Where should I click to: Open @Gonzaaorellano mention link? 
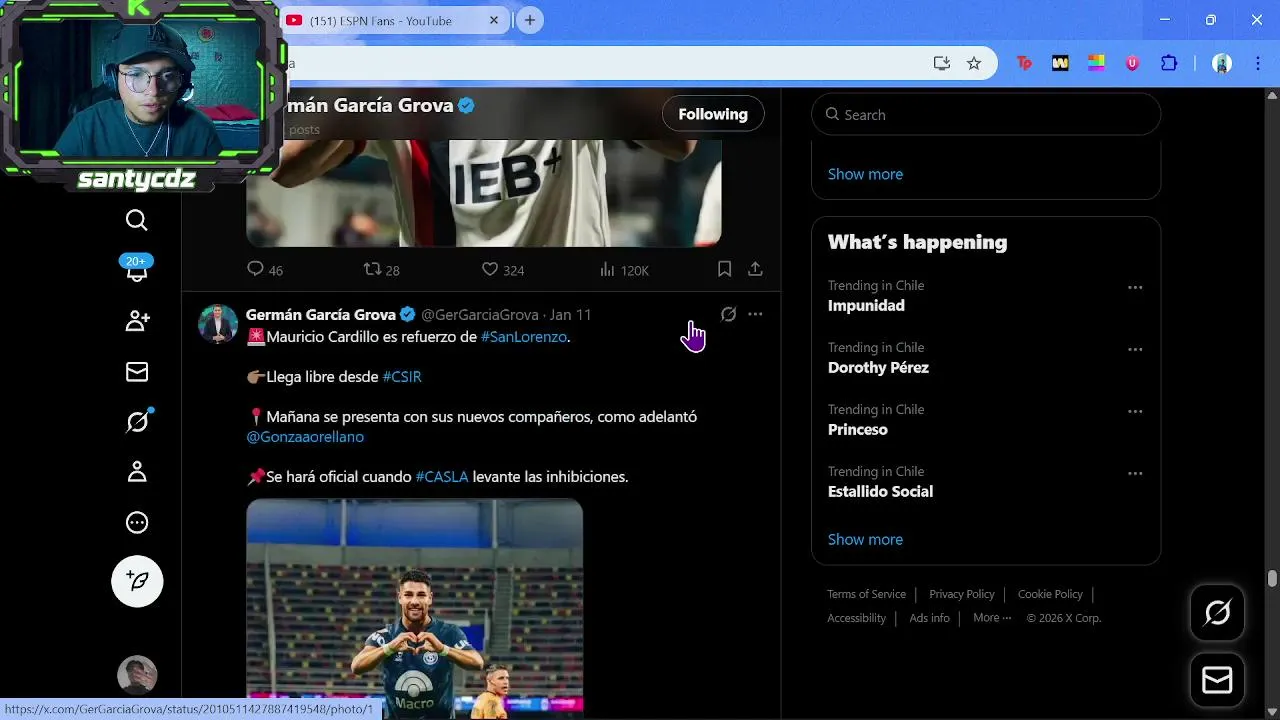point(305,437)
